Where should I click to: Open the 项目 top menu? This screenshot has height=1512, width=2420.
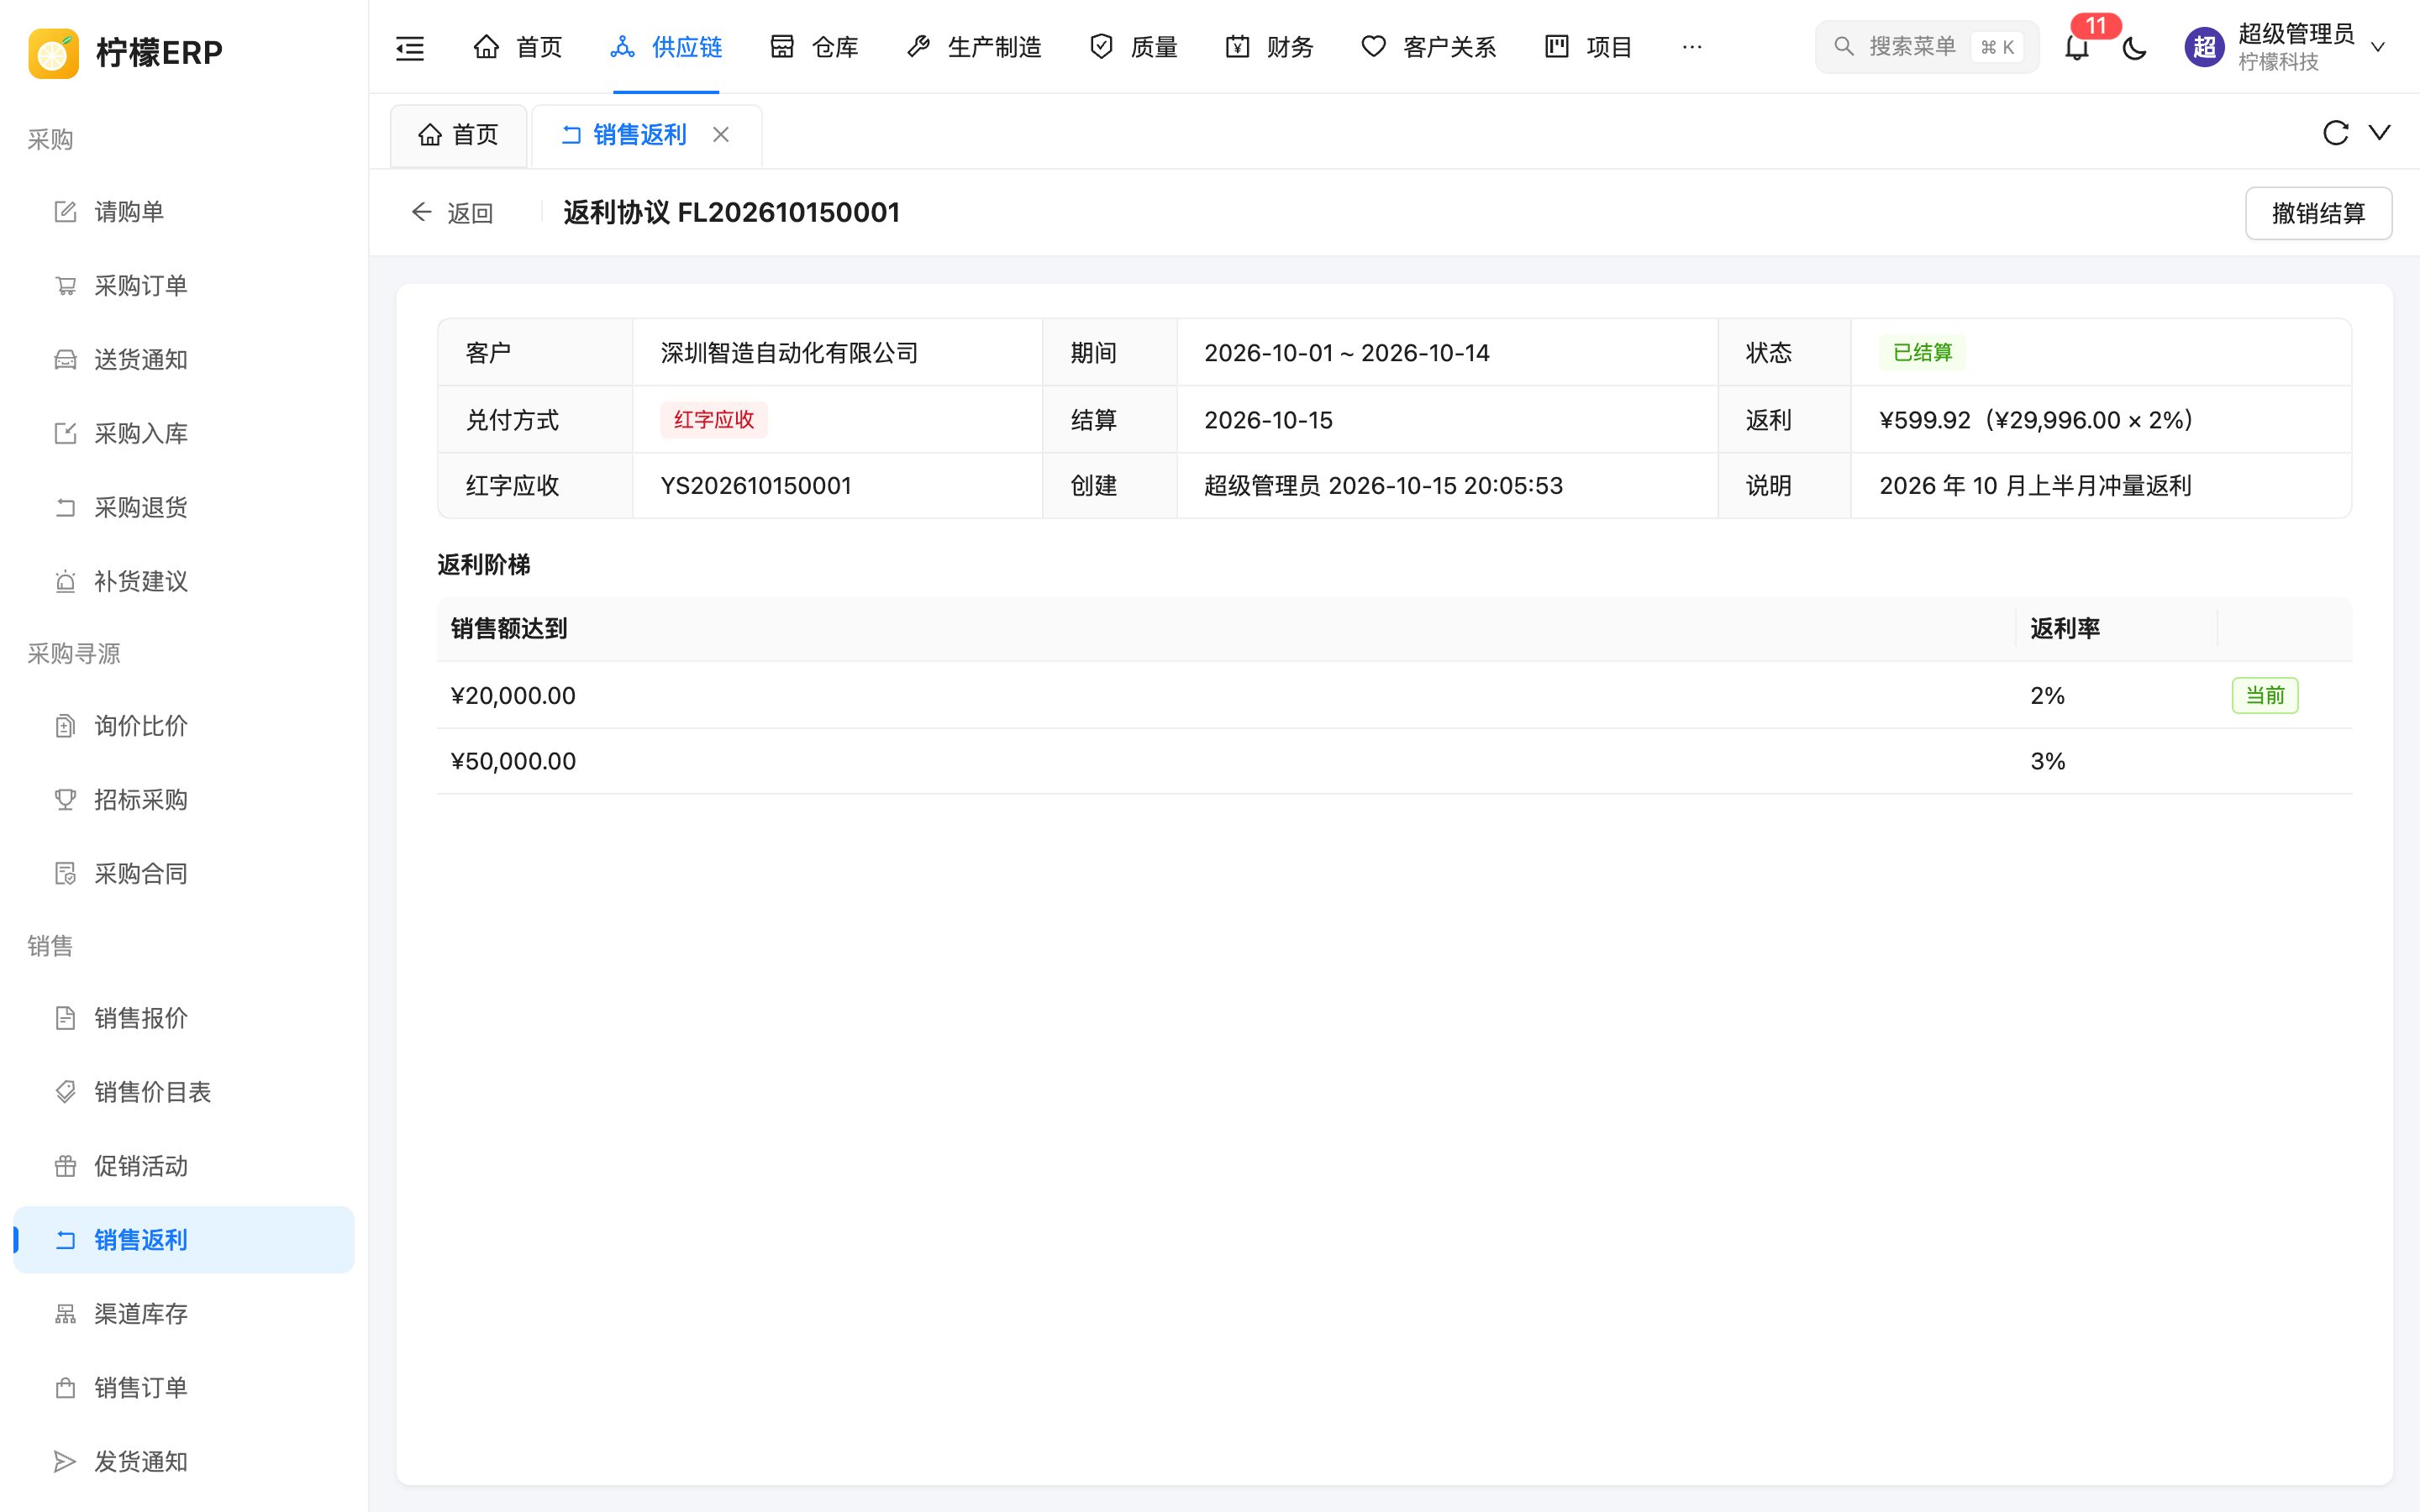[x=1588, y=47]
